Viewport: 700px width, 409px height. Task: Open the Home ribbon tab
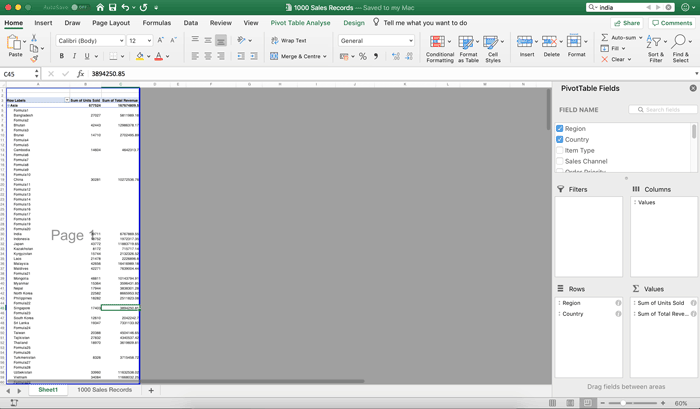click(14, 23)
